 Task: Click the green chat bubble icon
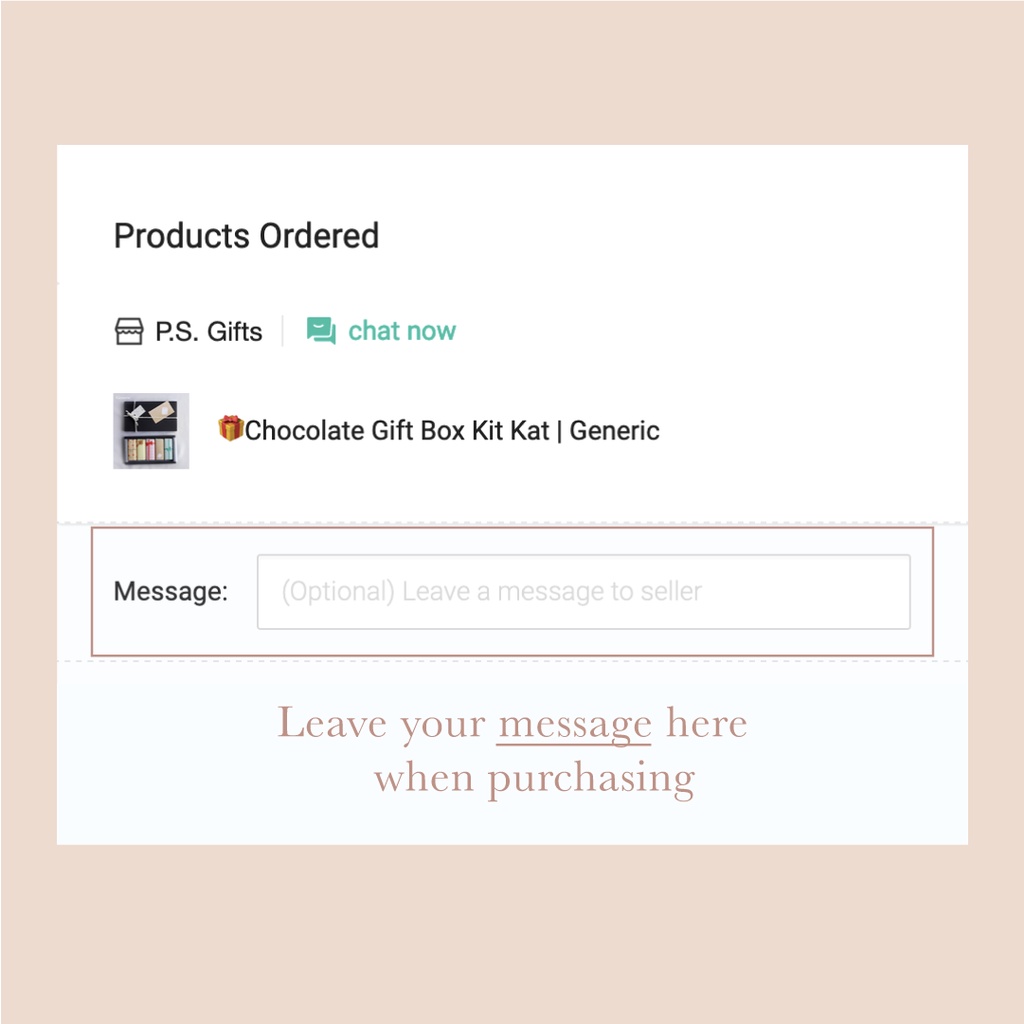pos(321,331)
